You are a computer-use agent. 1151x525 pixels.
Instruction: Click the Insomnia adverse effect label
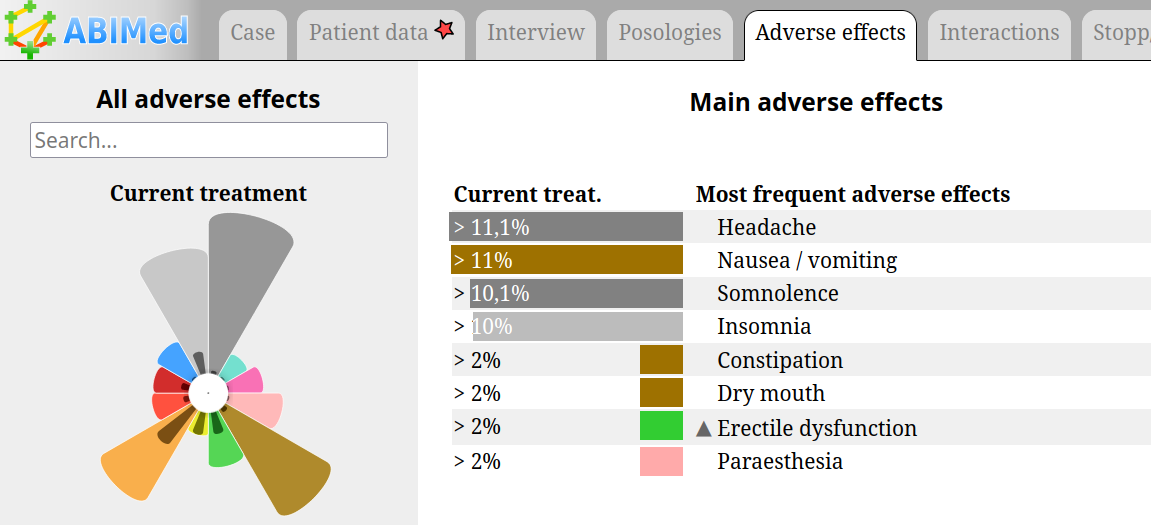pyautogui.click(x=764, y=326)
